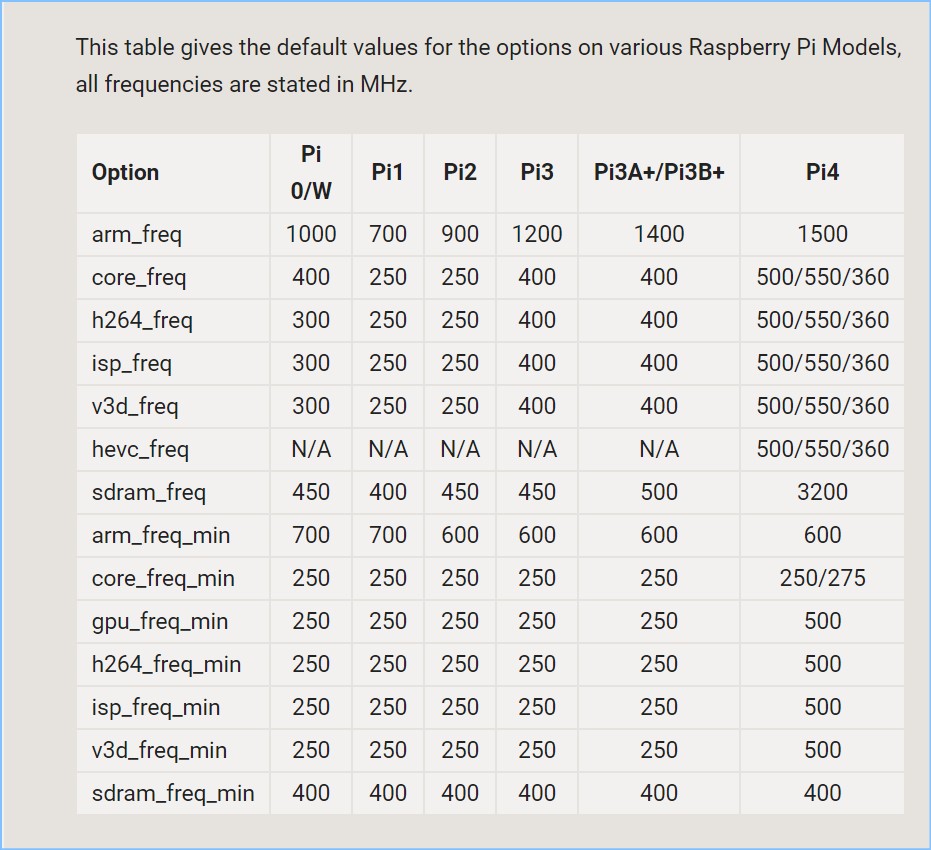The image size is (931, 850).
Task: Click the sdram_freq_min row label
Action: coord(173,793)
